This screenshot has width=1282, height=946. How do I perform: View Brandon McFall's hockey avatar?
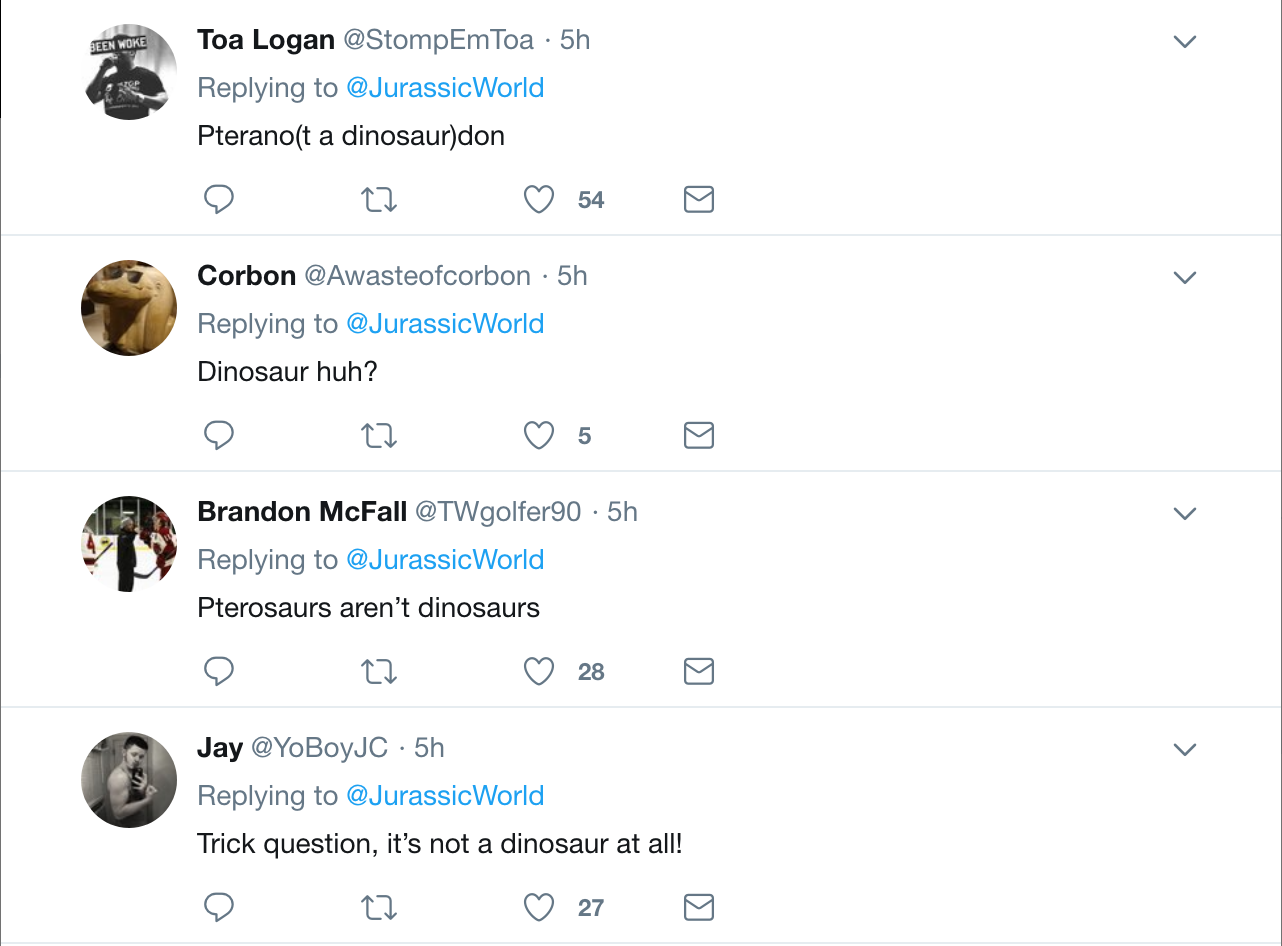[x=129, y=544]
